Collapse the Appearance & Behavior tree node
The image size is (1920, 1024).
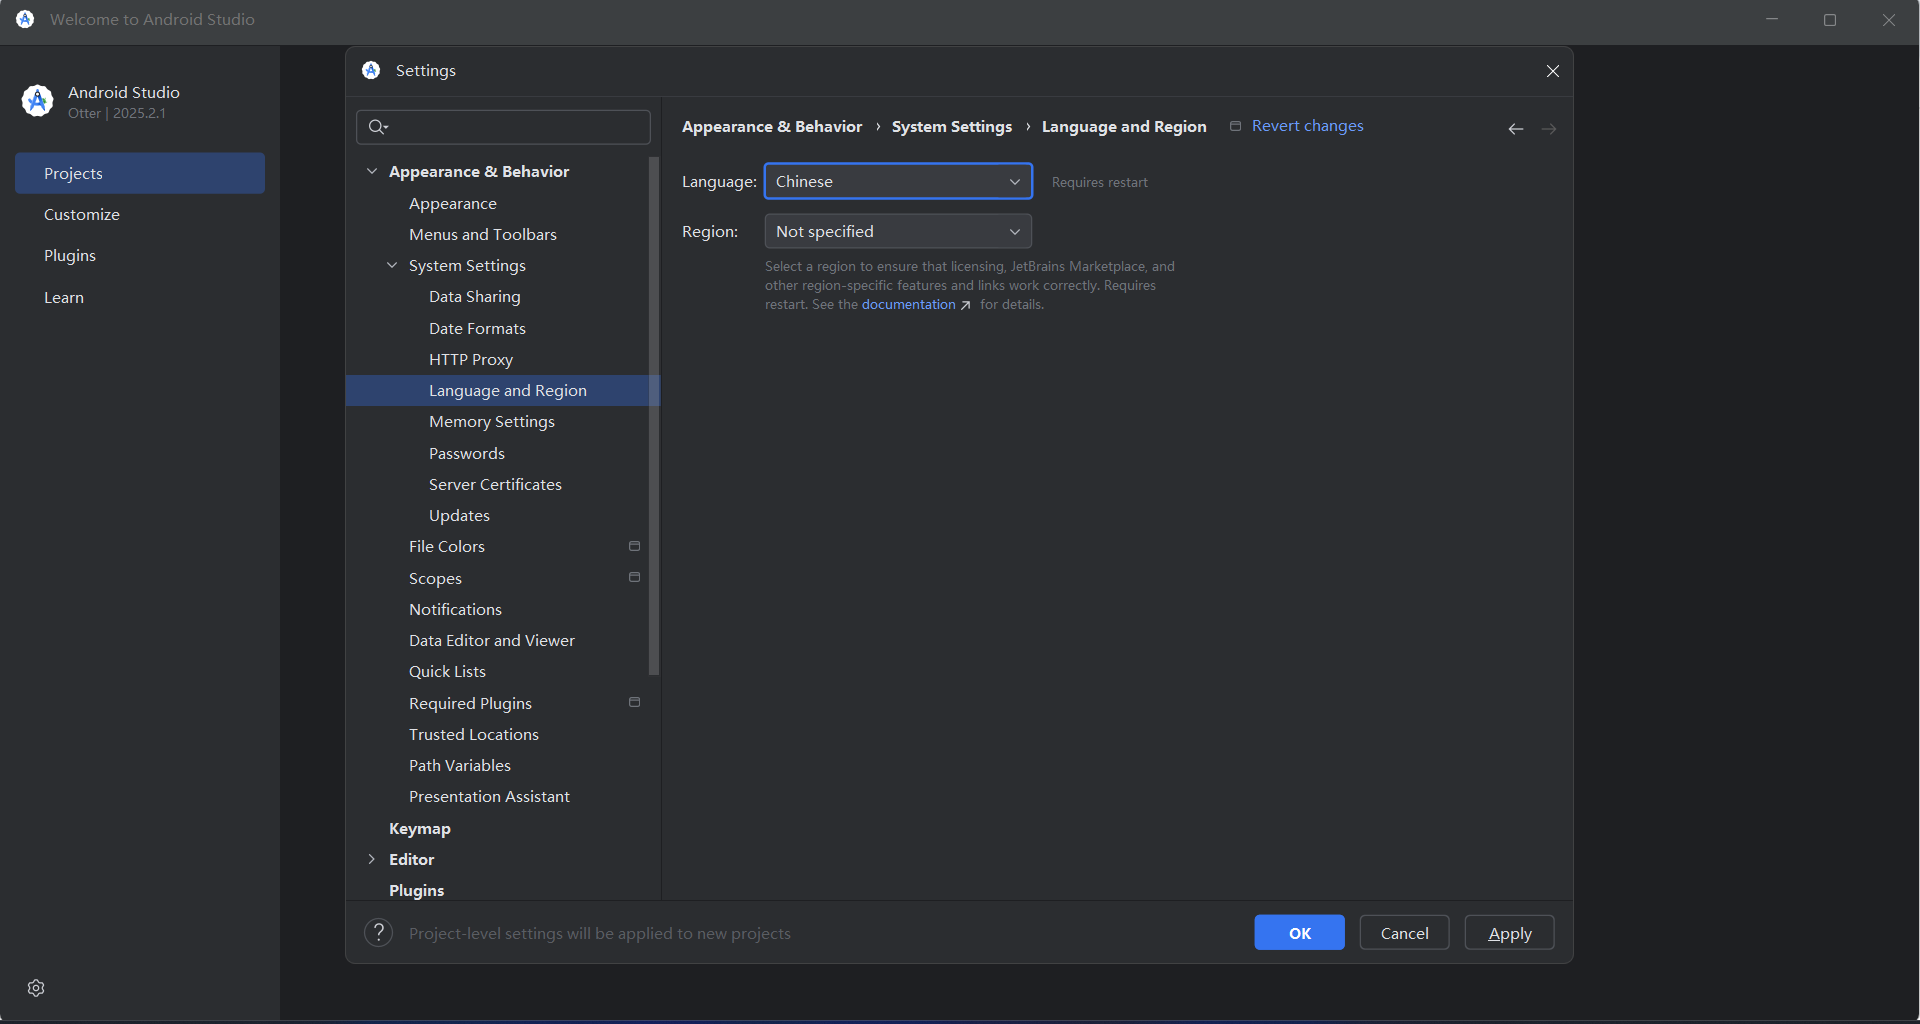click(x=372, y=172)
